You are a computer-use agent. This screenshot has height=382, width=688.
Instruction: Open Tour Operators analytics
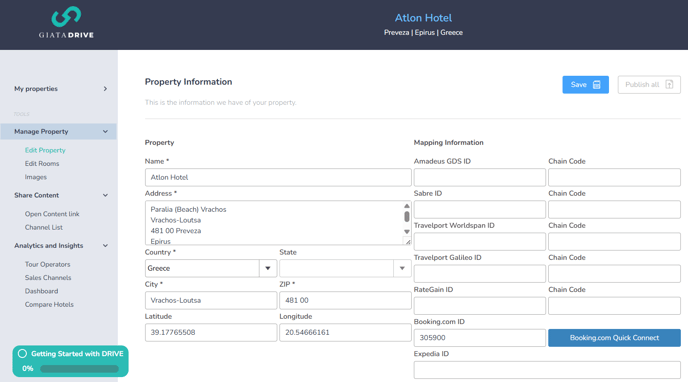pos(47,264)
